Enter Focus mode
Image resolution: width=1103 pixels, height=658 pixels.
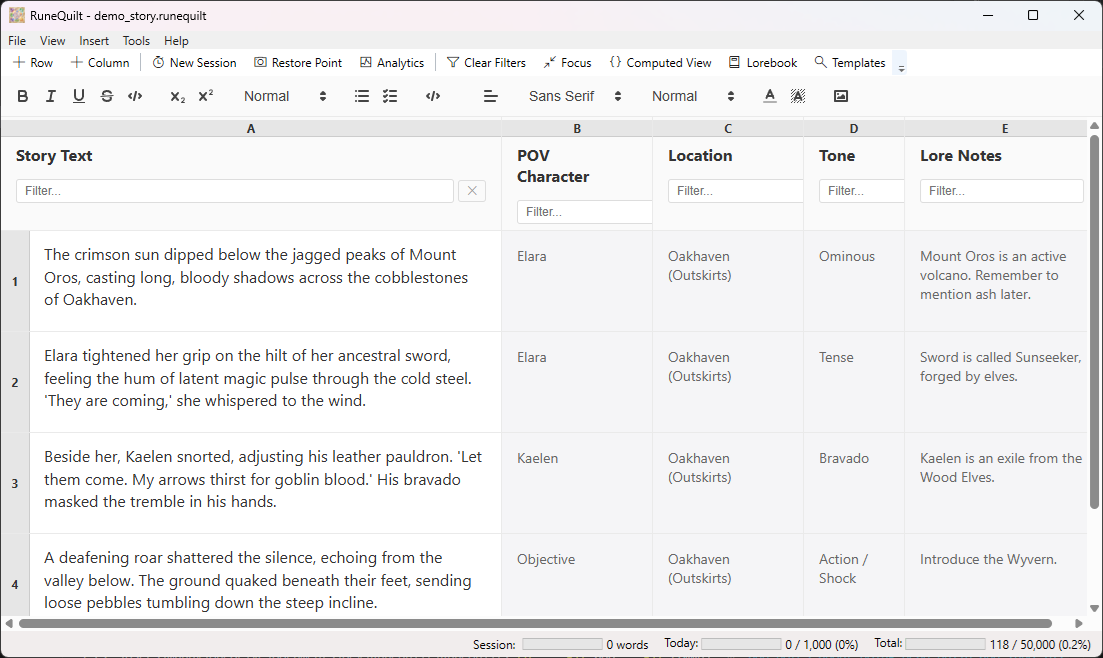(567, 62)
